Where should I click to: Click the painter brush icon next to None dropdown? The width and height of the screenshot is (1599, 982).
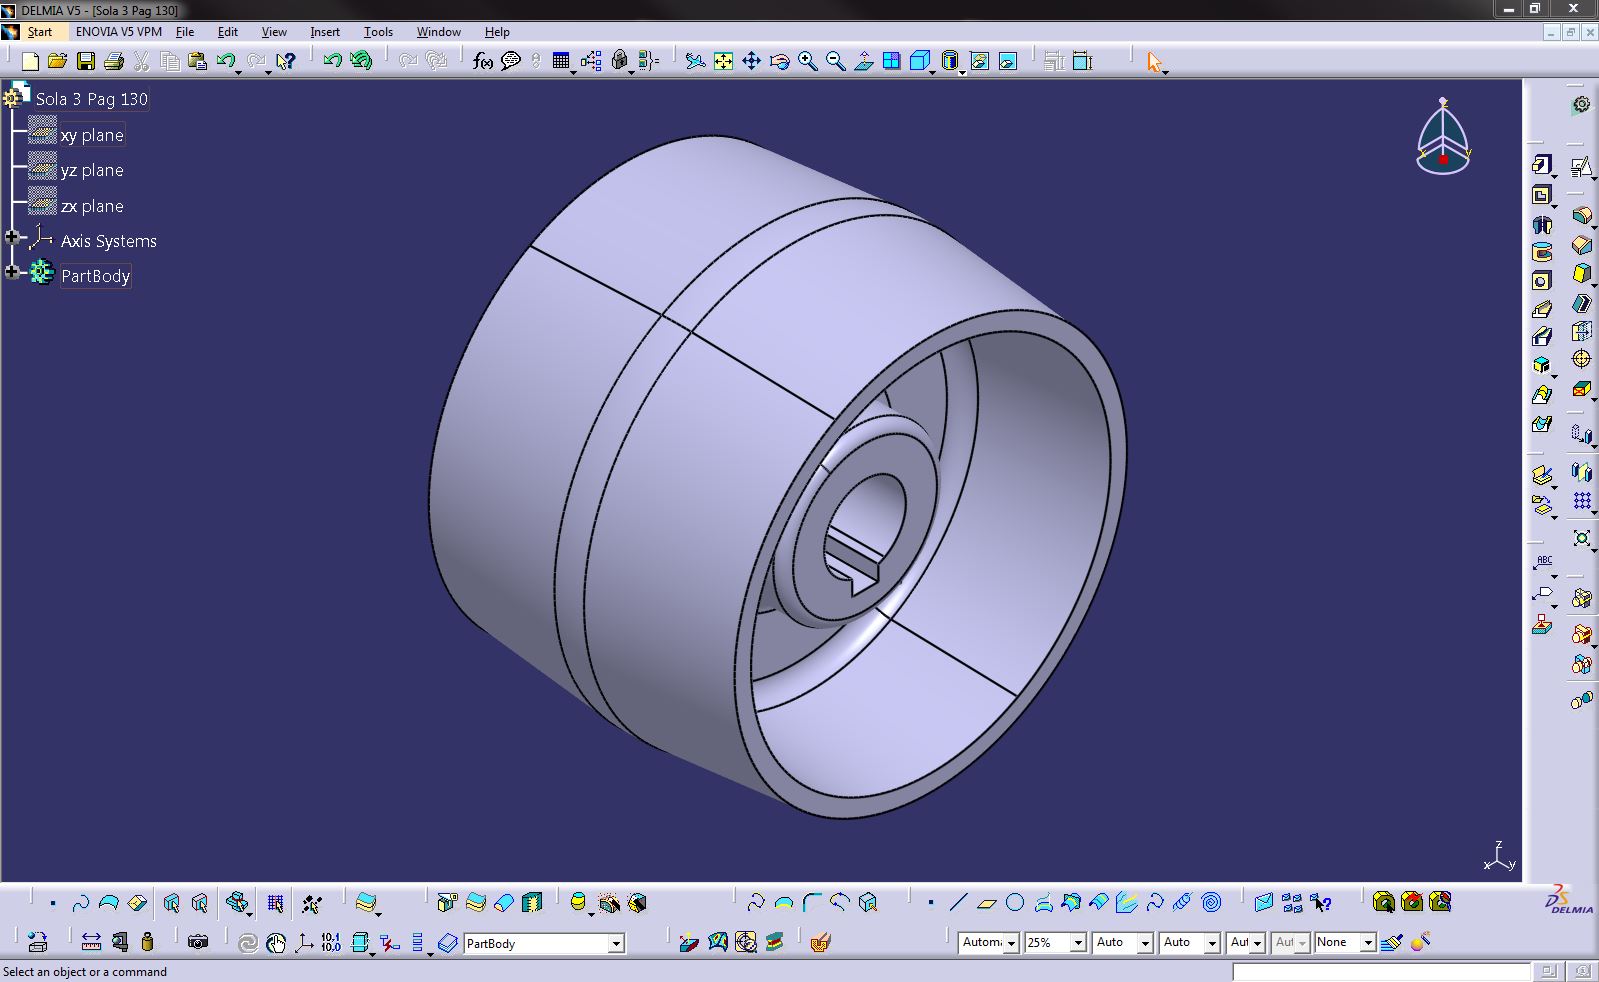tap(1391, 942)
